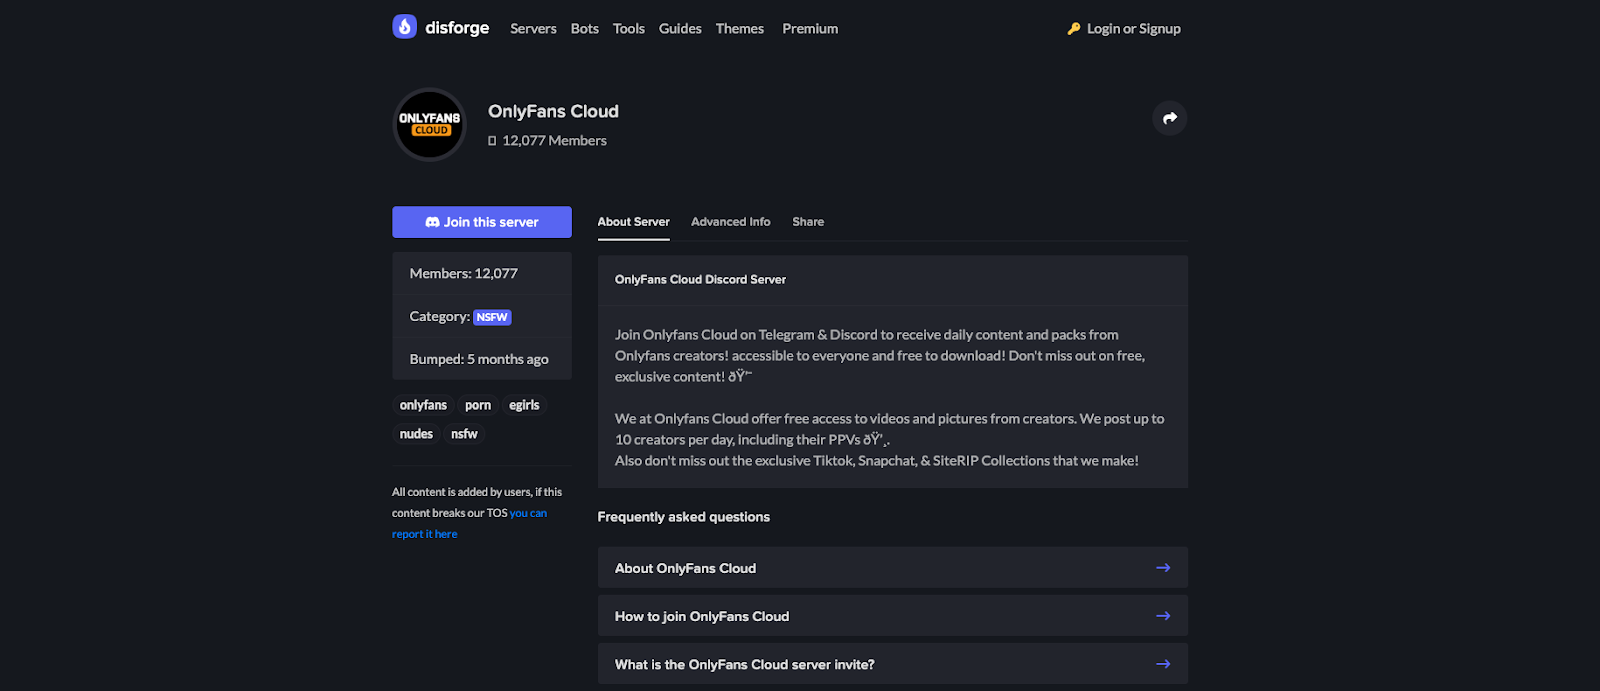Click the share arrow icon button

[x=1170, y=118]
